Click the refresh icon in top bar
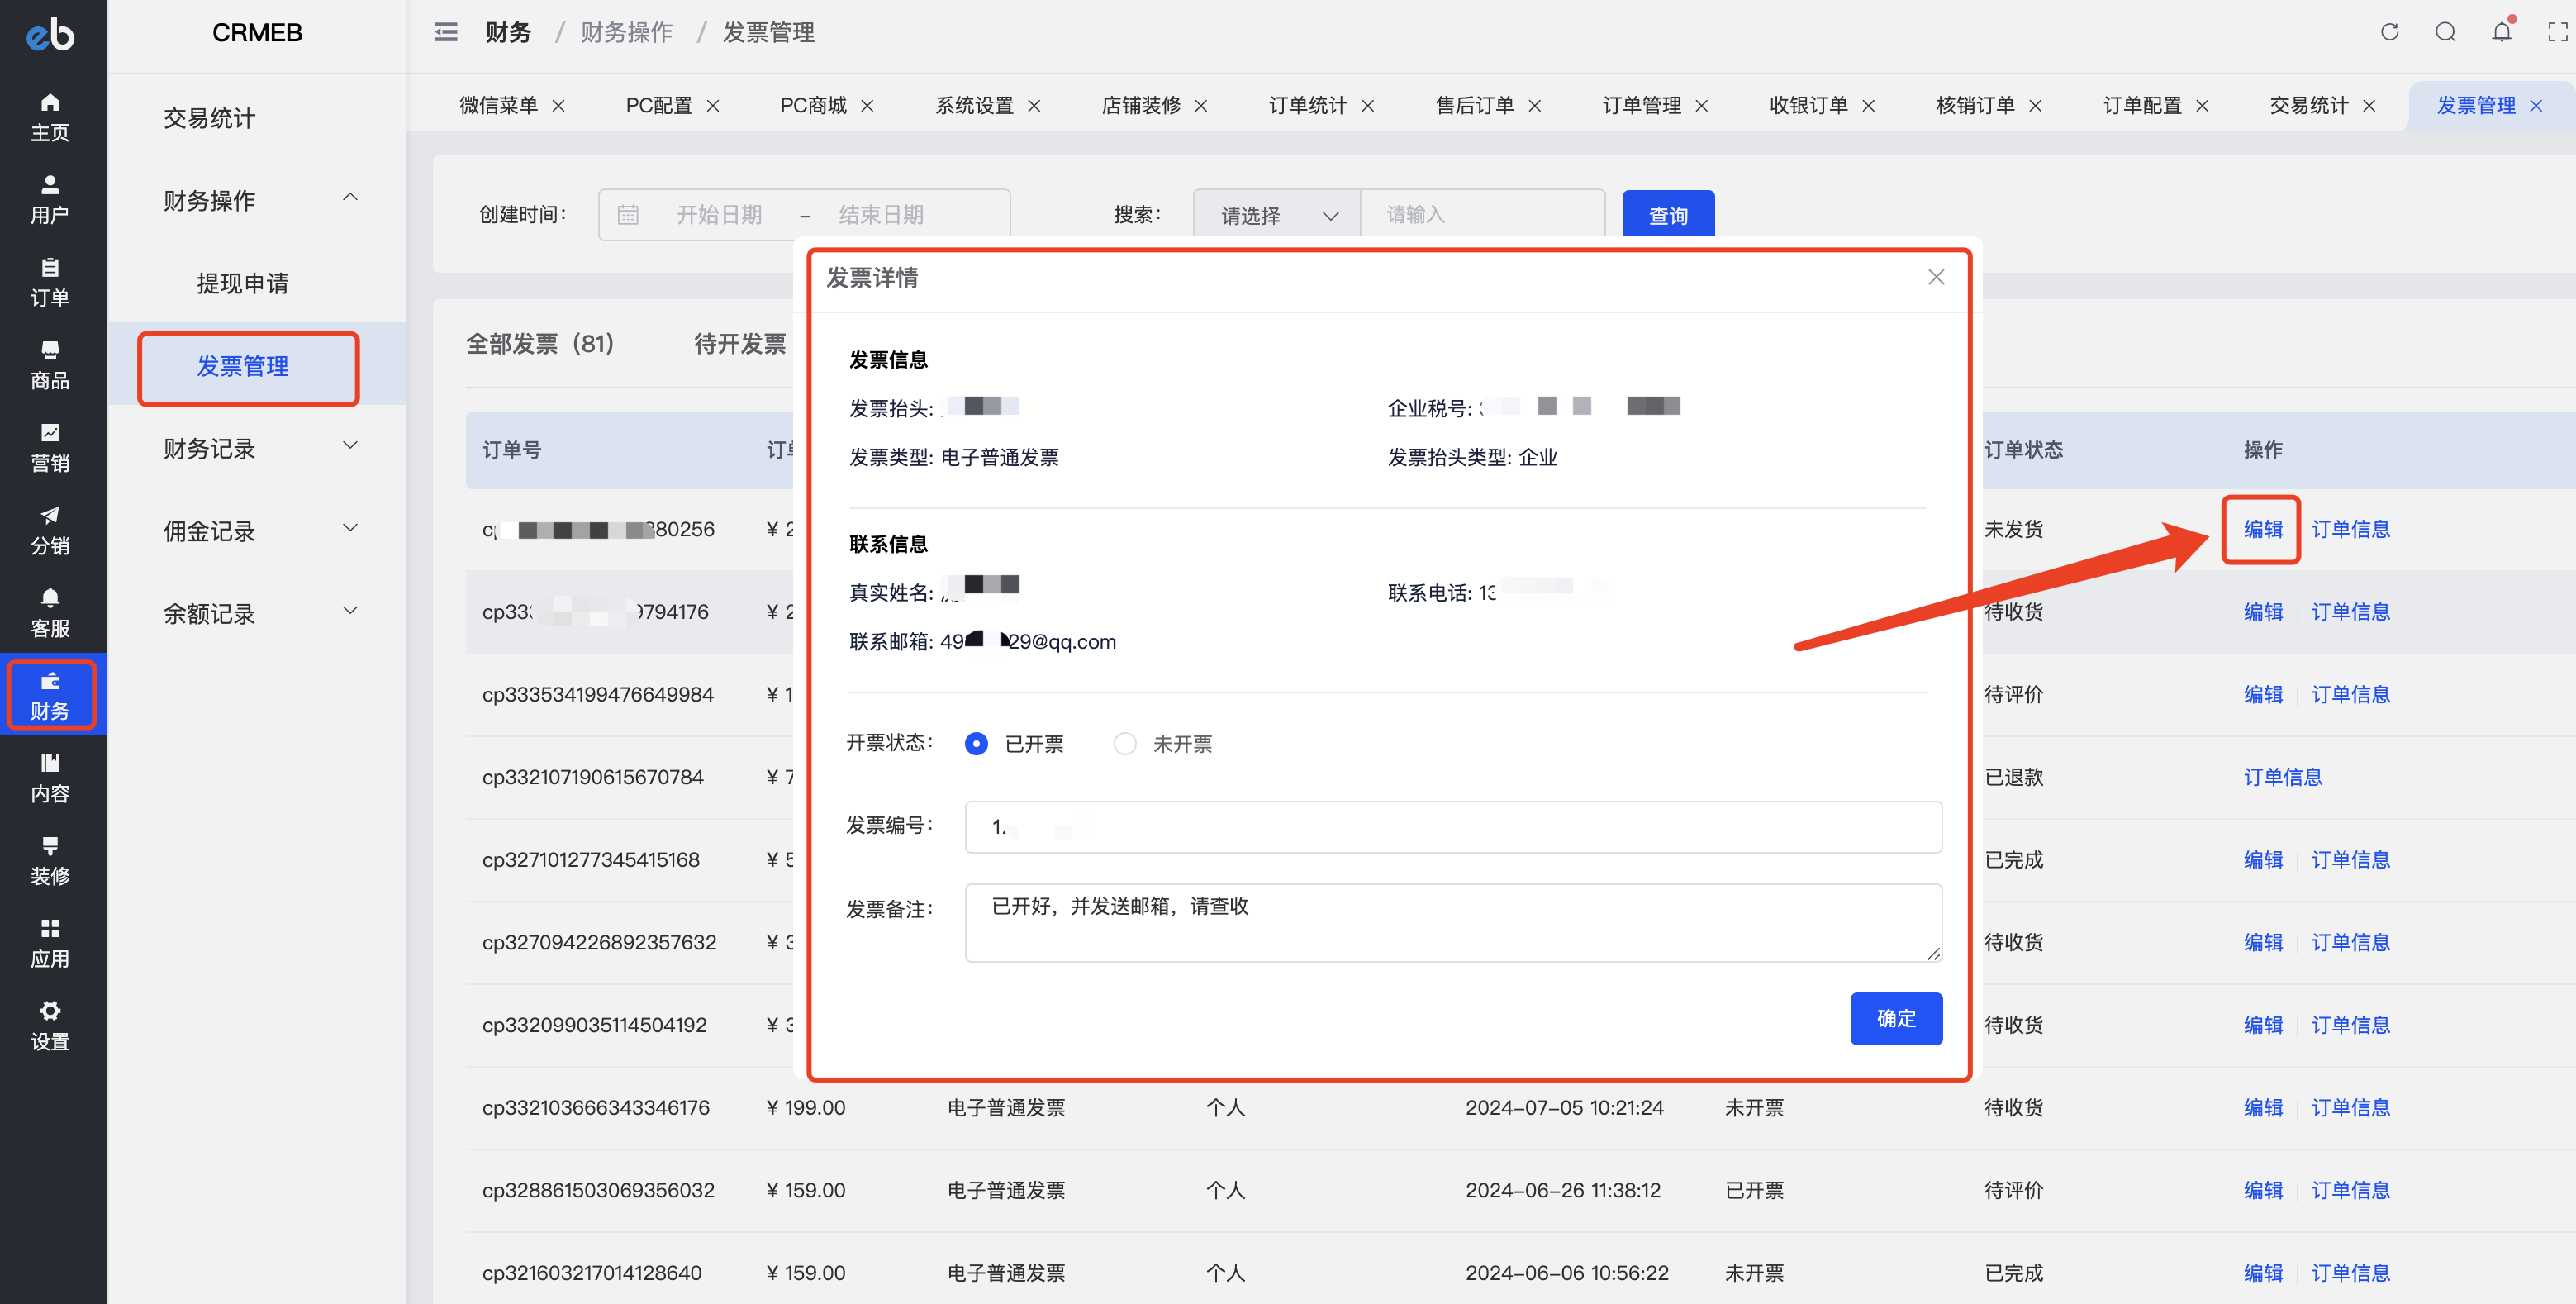2576x1304 pixels. tap(2389, 32)
